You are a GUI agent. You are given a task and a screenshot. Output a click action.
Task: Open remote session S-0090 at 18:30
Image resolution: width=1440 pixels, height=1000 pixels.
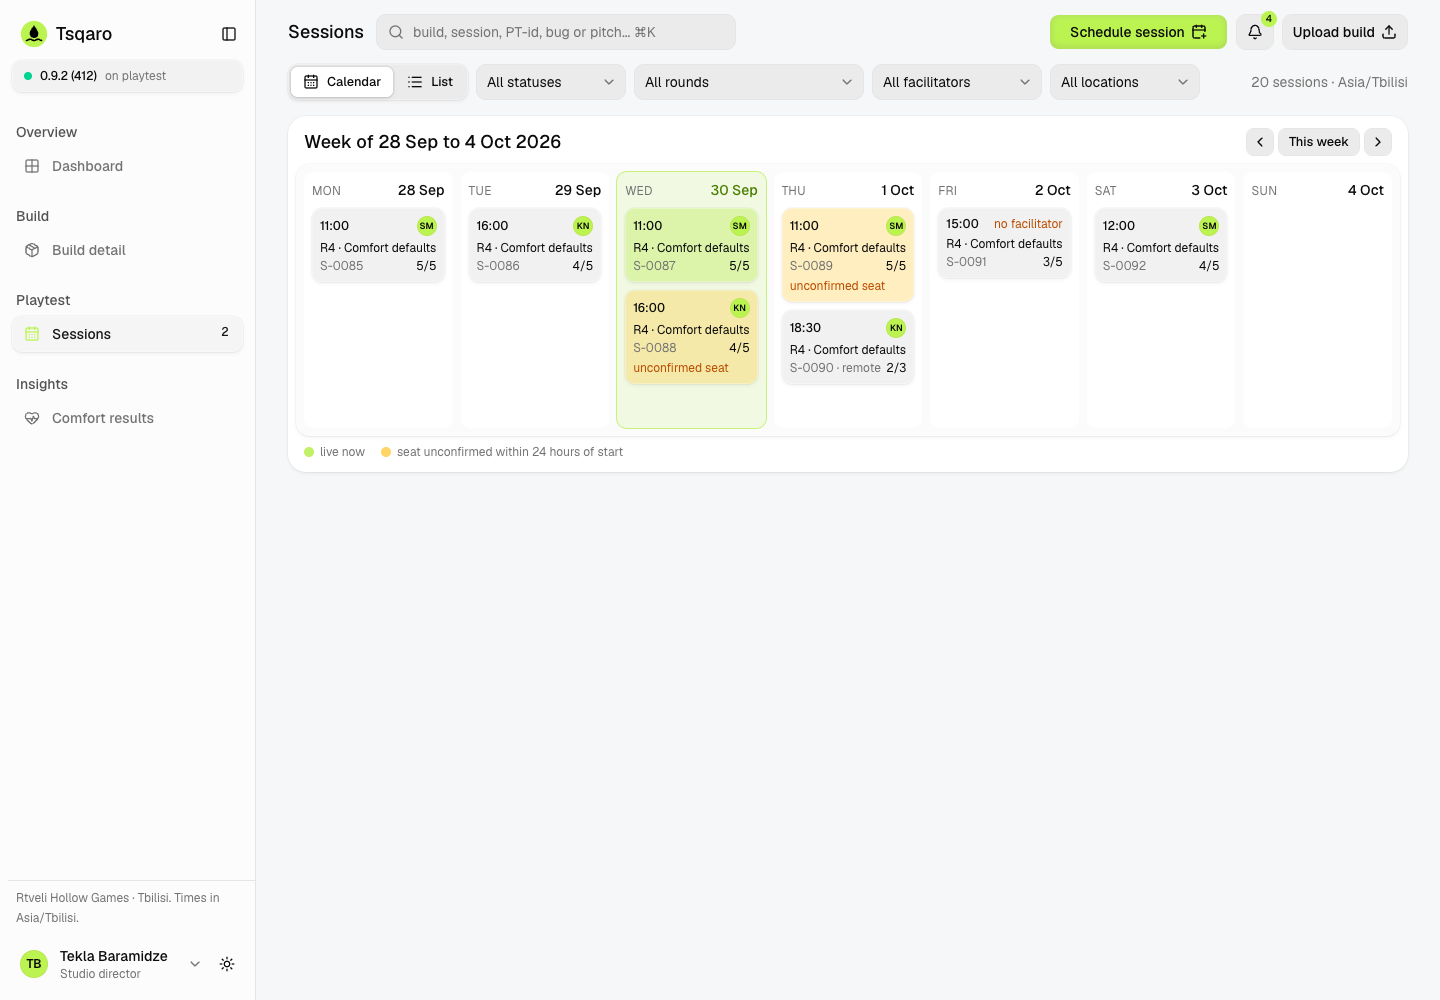click(848, 347)
